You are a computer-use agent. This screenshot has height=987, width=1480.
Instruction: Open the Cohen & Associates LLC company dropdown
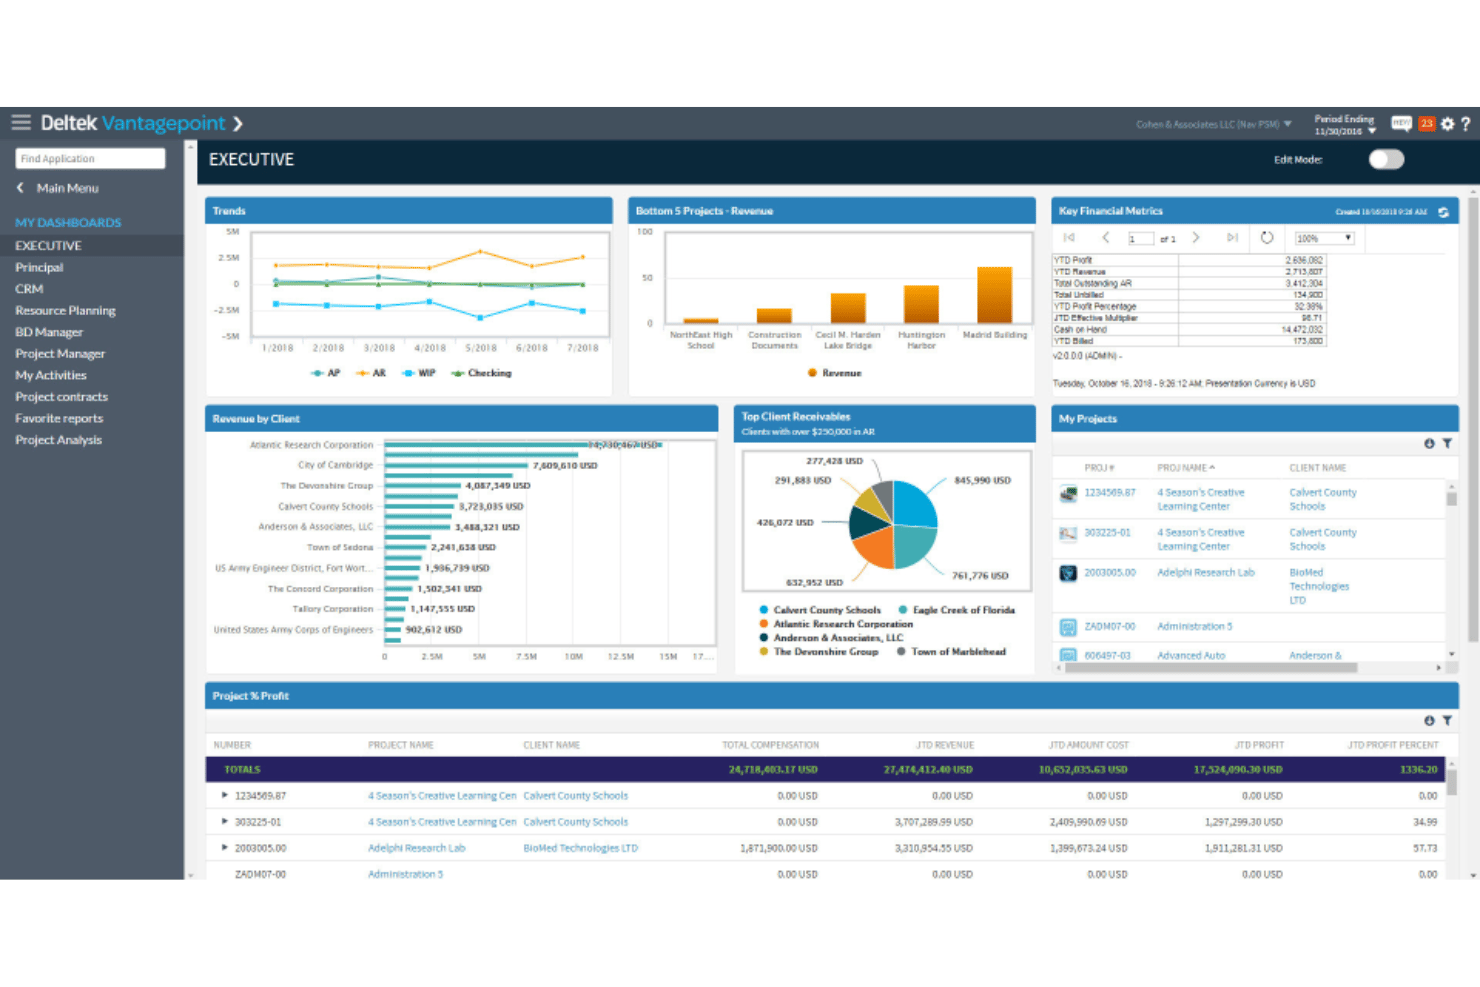tap(1213, 125)
